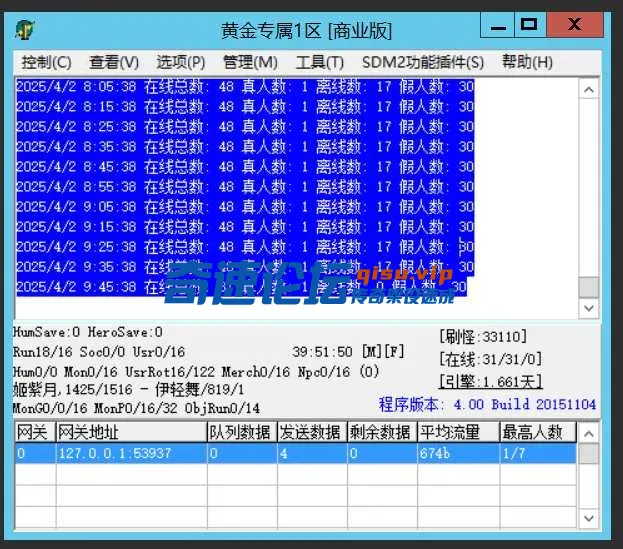Click the 程序版本 4.00 Build text

tap(487, 404)
